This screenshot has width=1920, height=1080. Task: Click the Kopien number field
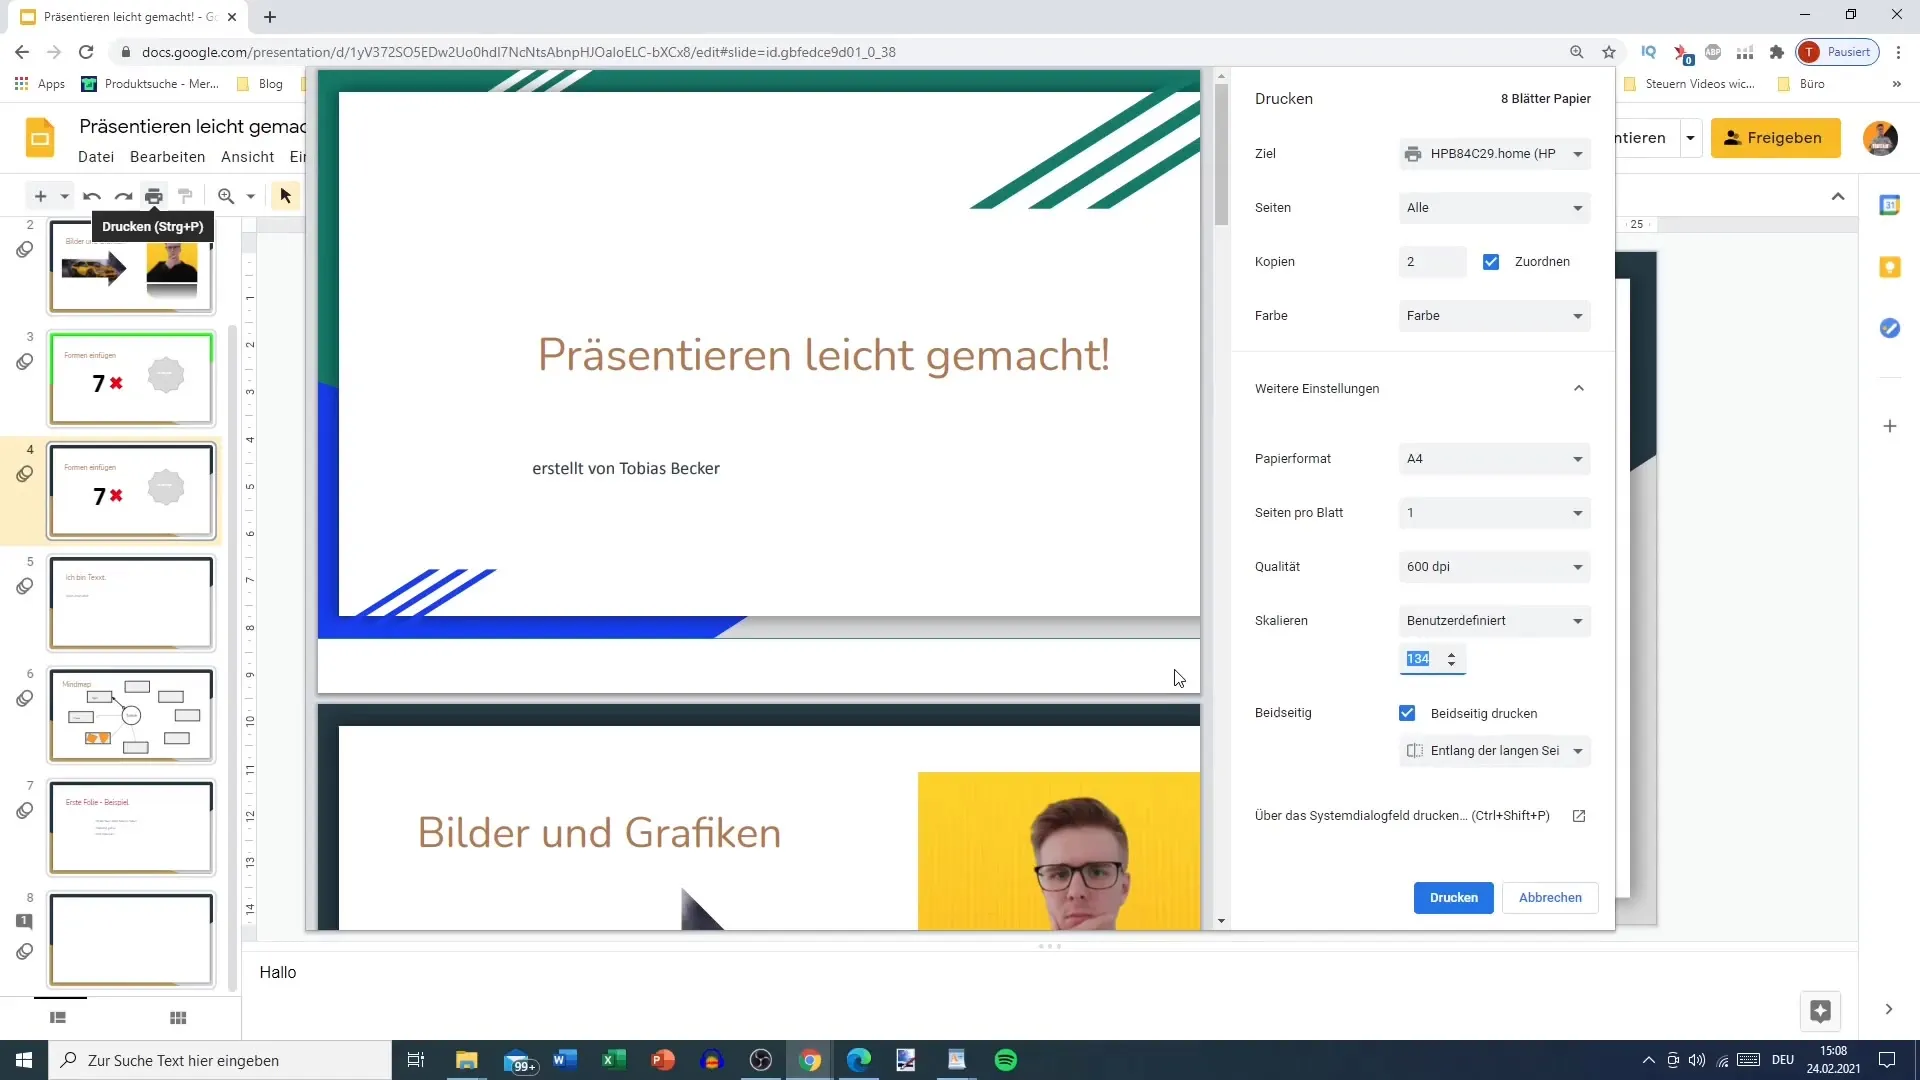coord(1432,262)
